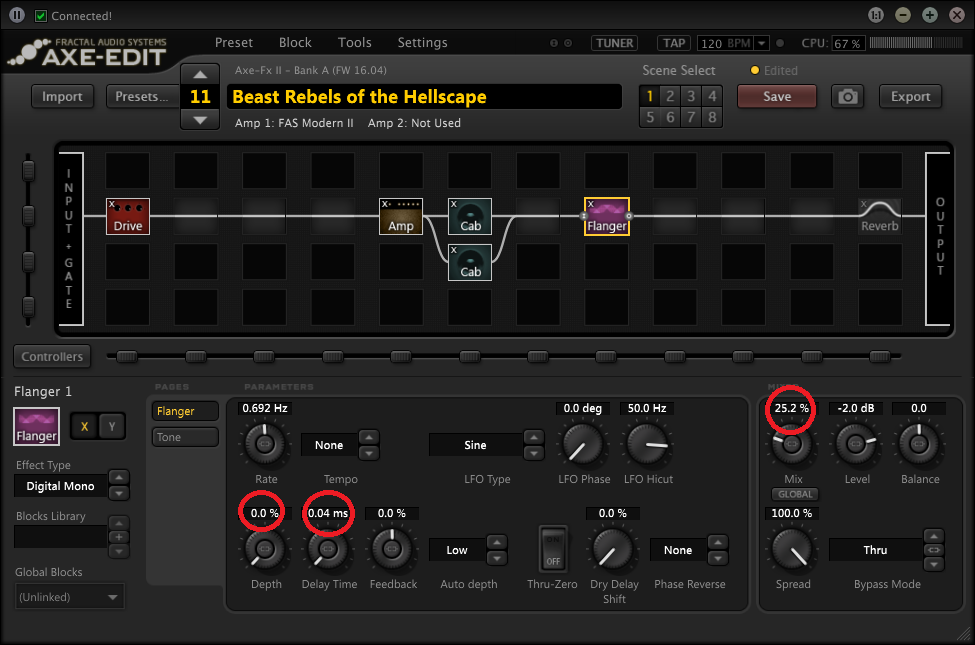Click the Save button
The image size is (975, 645).
pos(776,97)
